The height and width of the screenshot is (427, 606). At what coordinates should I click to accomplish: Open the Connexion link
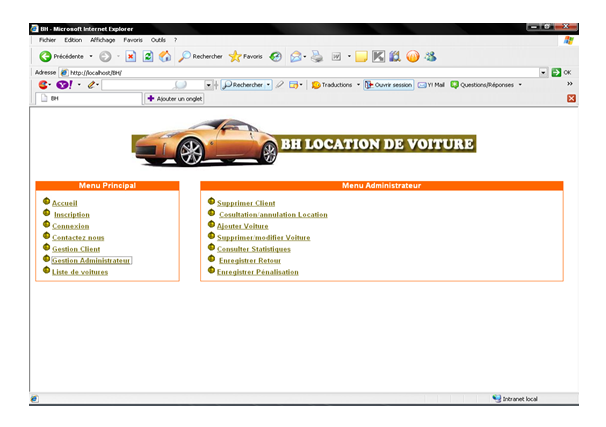71,226
